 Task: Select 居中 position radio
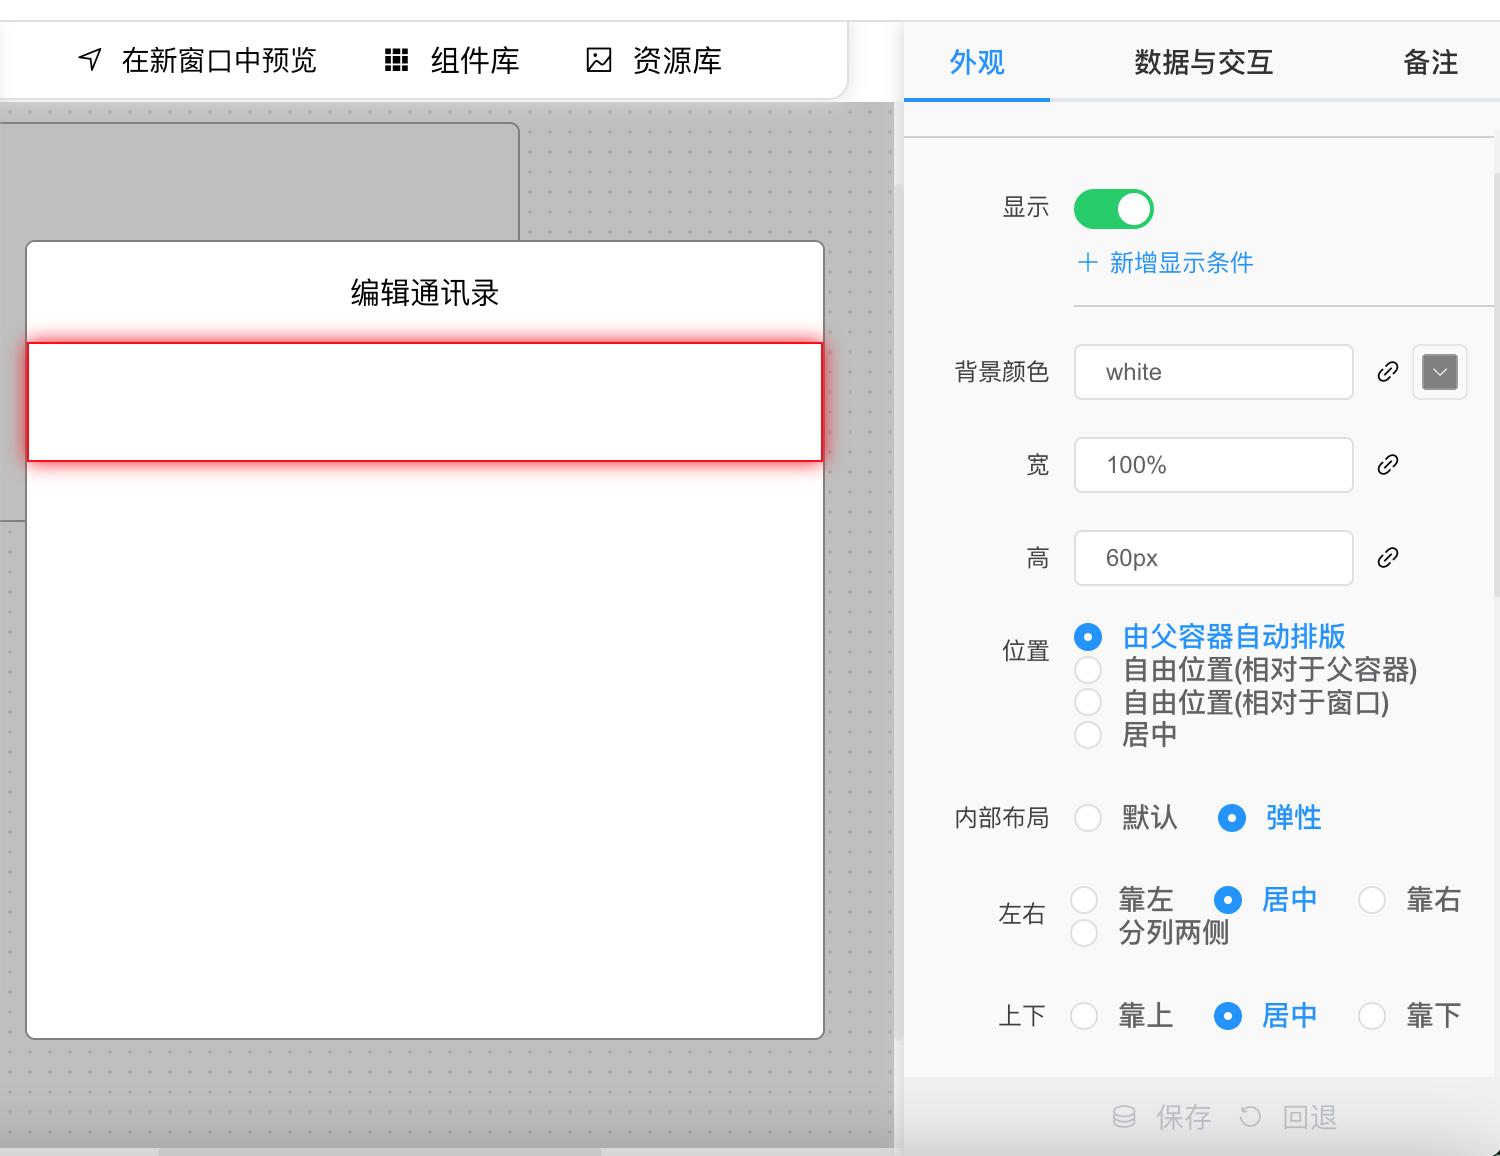pyautogui.click(x=1088, y=736)
